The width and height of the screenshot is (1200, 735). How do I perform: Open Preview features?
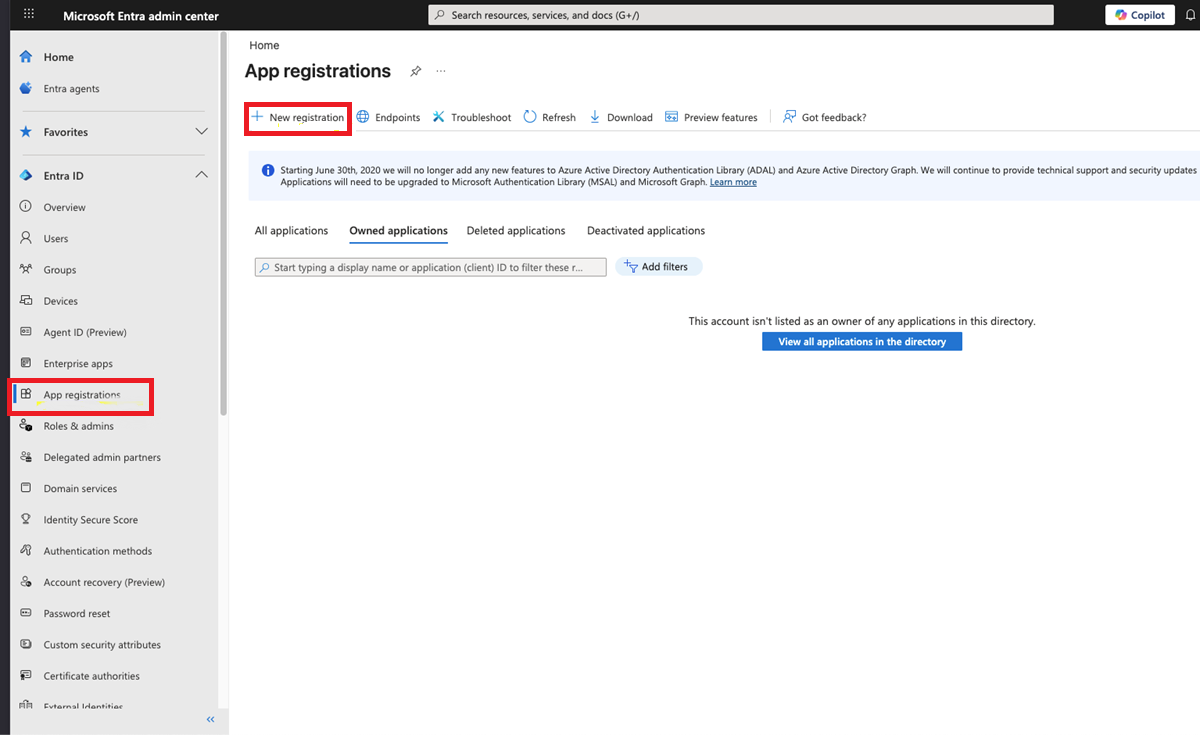[x=711, y=117]
